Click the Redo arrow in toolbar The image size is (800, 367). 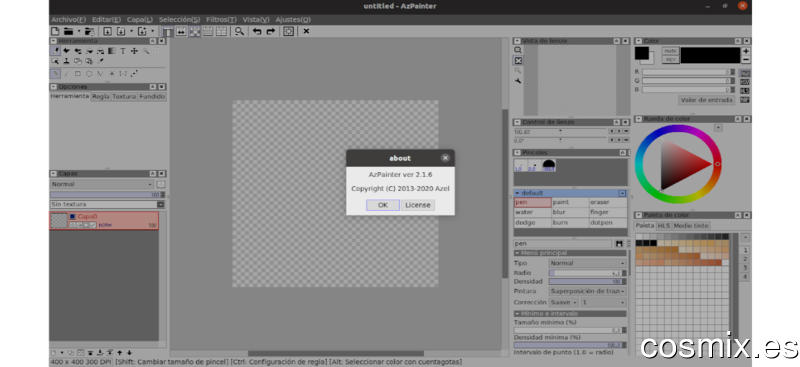click(x=270, y=31)
